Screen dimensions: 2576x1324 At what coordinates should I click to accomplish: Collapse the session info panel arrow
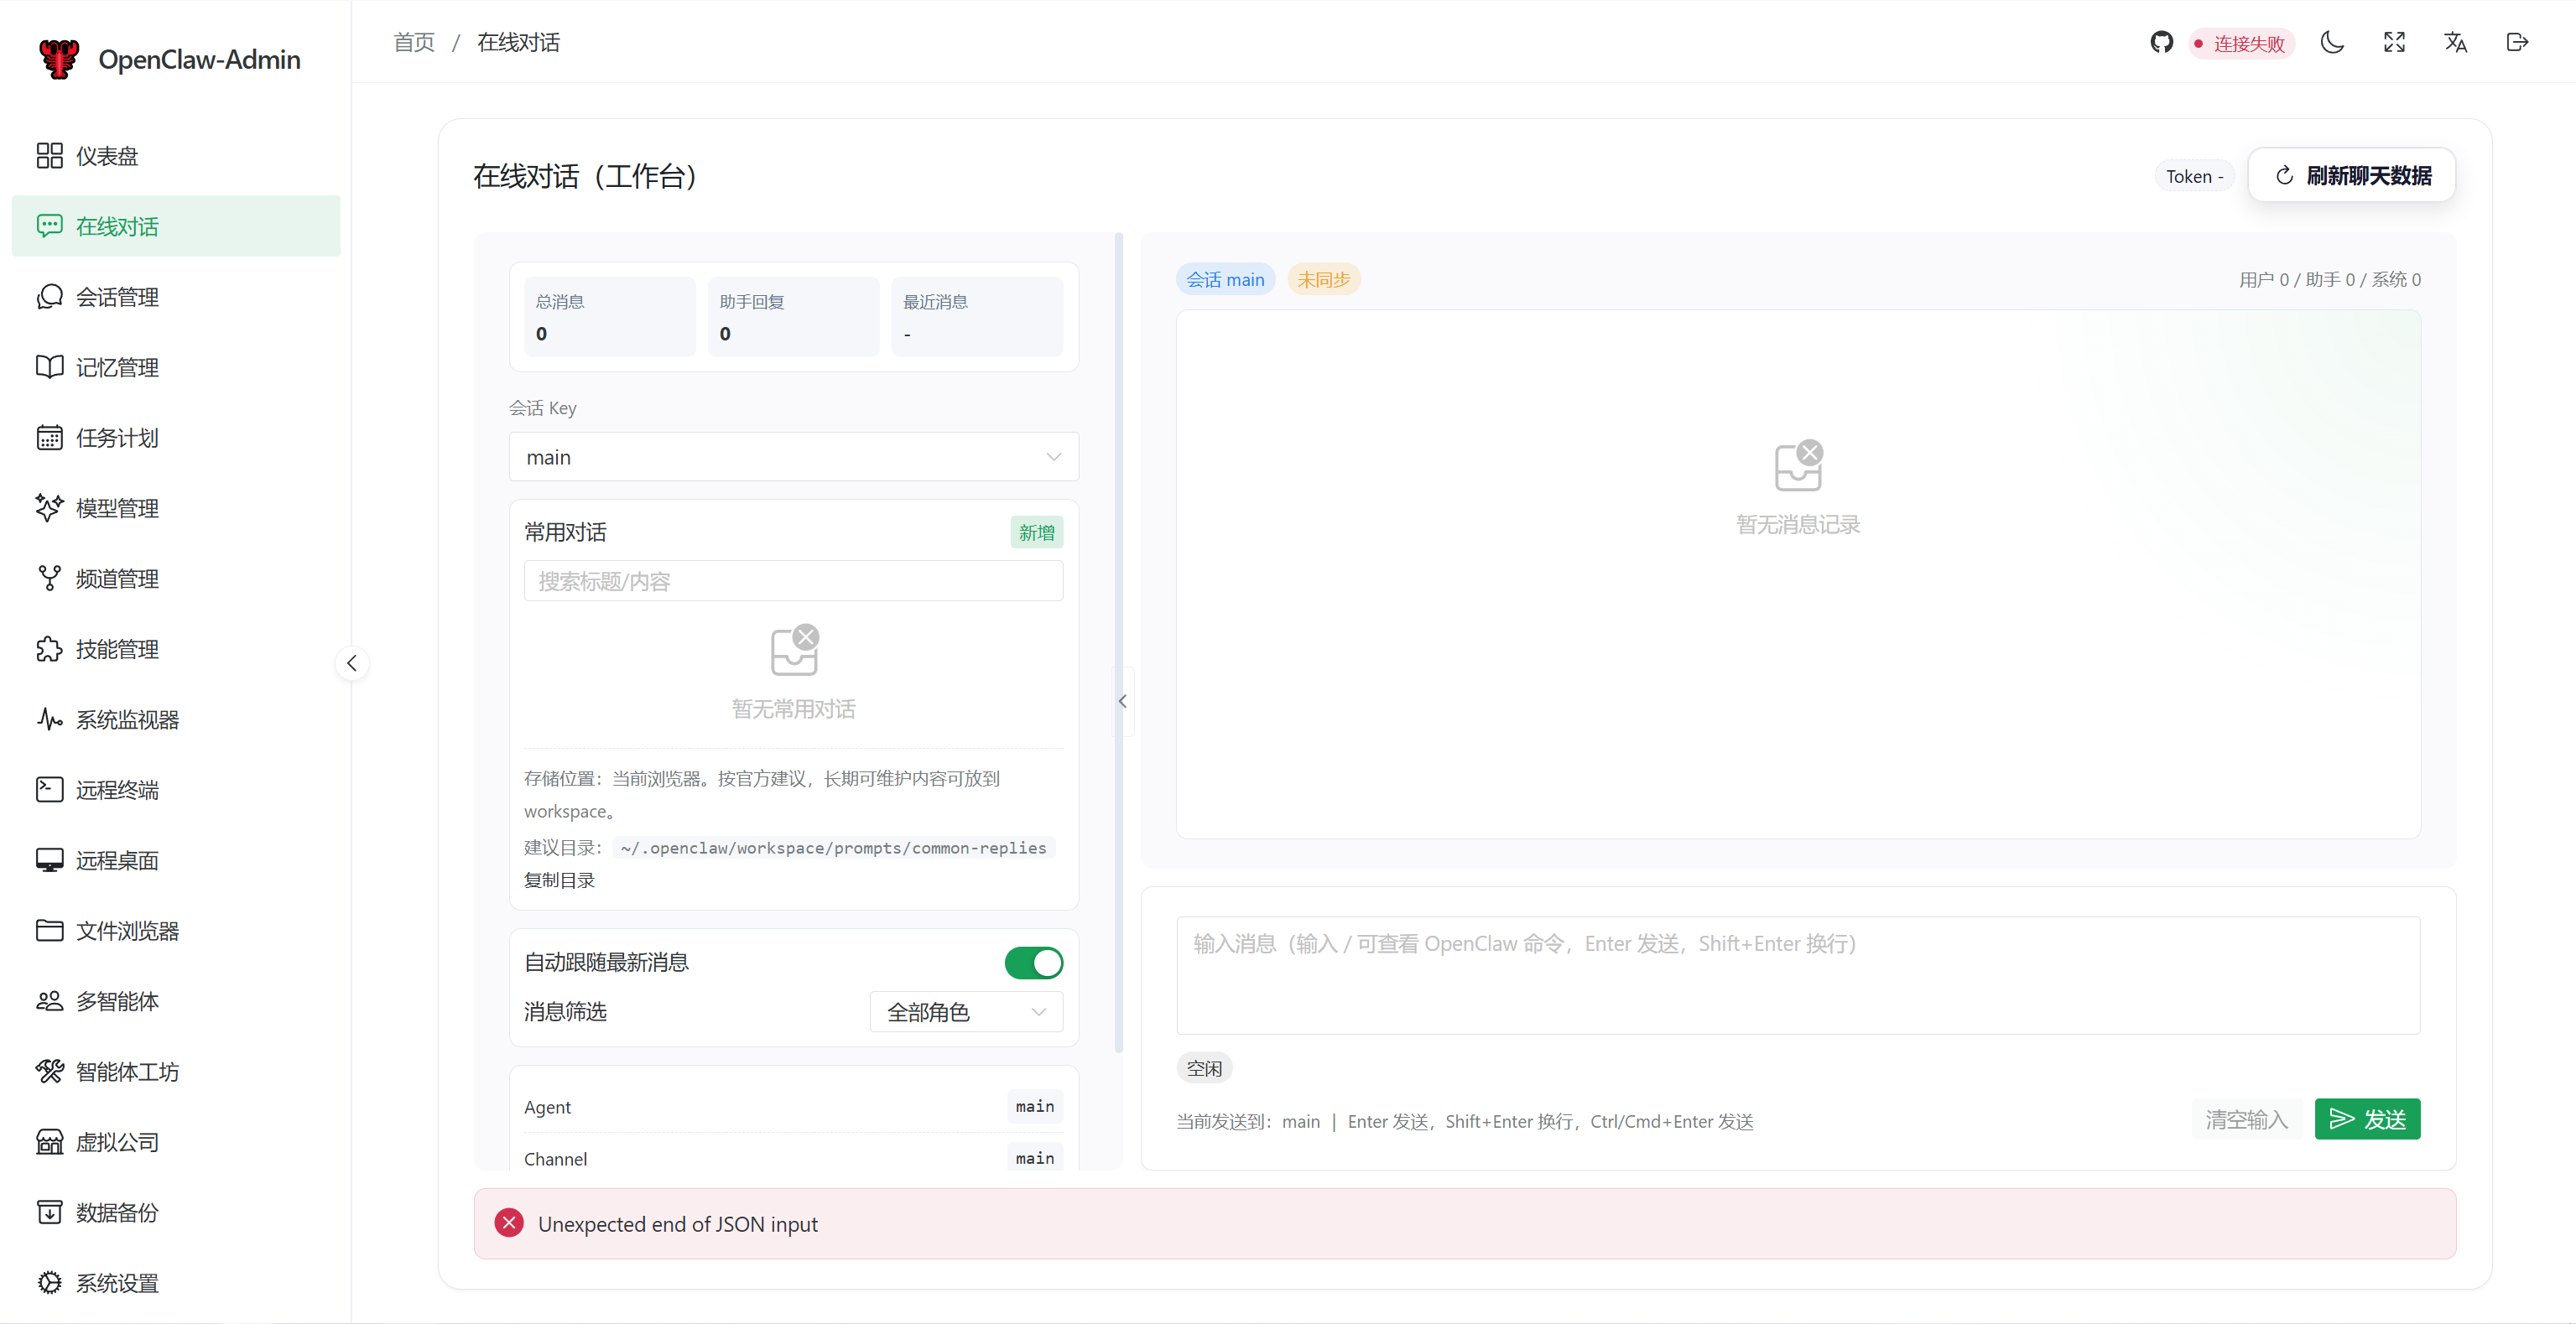click(1122, 701)
